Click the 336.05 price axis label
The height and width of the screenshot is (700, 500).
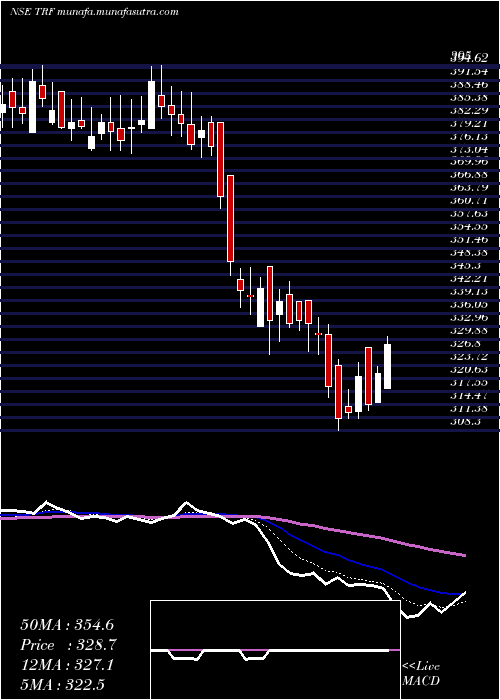469,304
